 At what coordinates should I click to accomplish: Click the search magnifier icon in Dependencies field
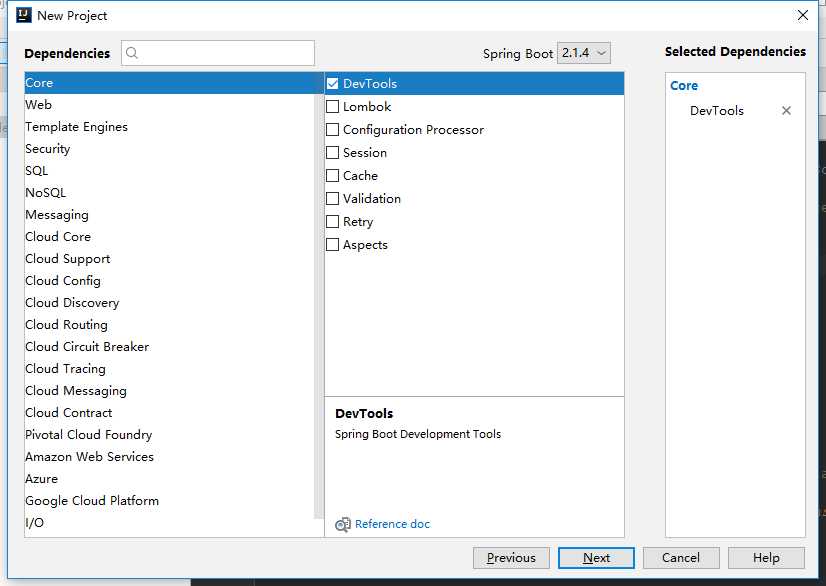coord(132,53)
